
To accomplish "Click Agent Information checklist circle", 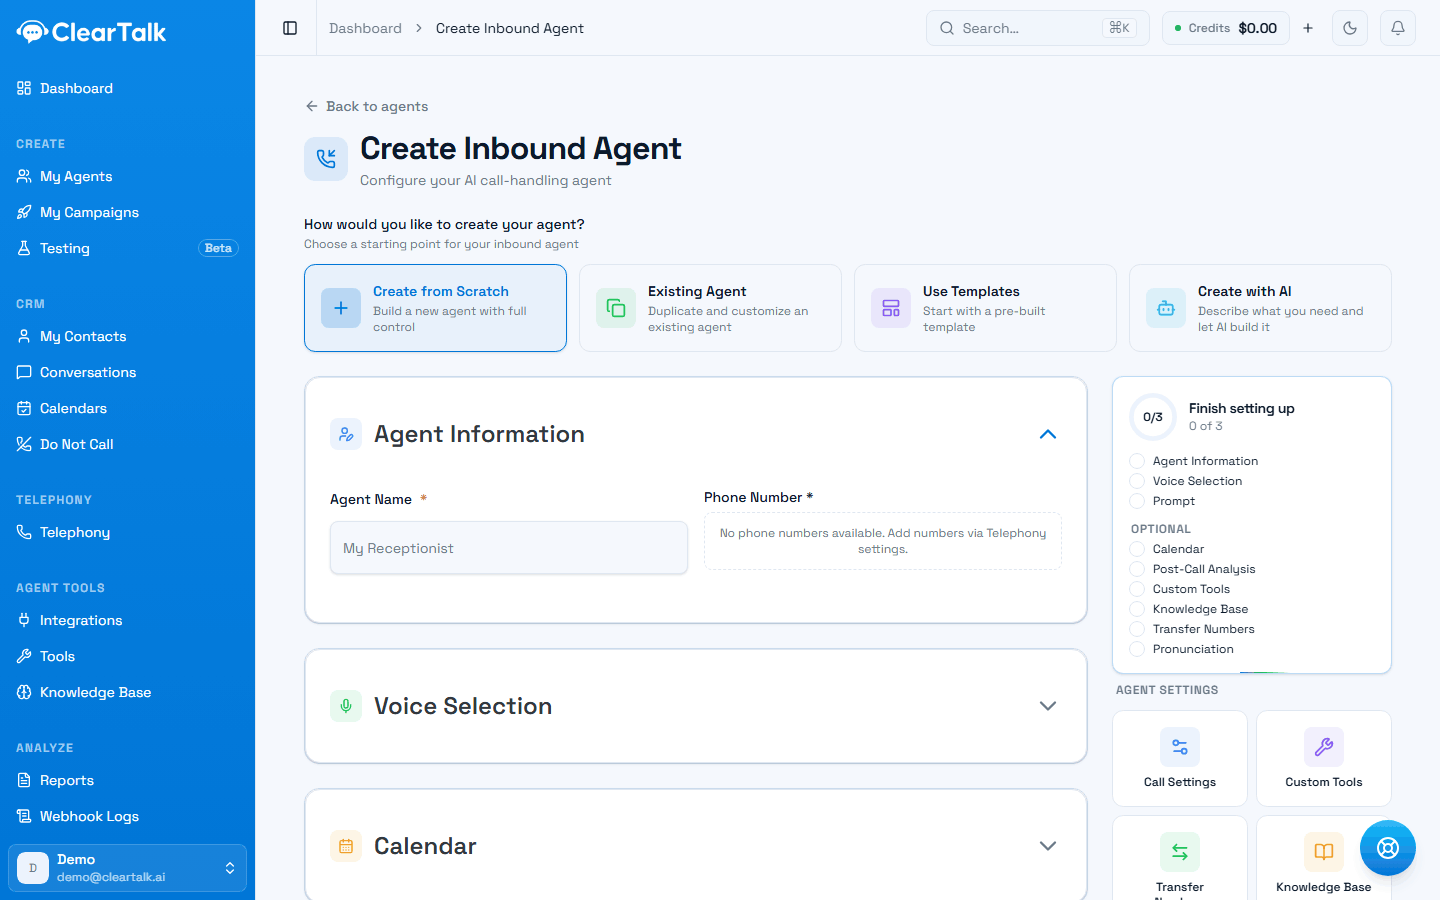I will pos(1137,461).
